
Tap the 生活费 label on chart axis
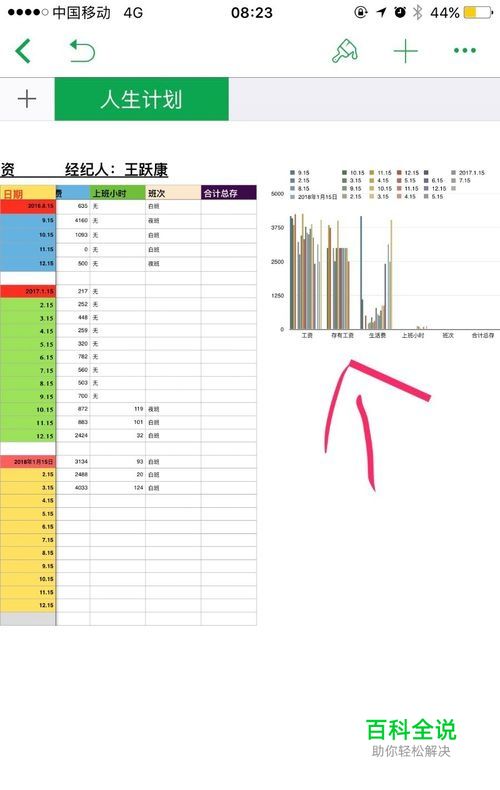(x=377, y=336)
